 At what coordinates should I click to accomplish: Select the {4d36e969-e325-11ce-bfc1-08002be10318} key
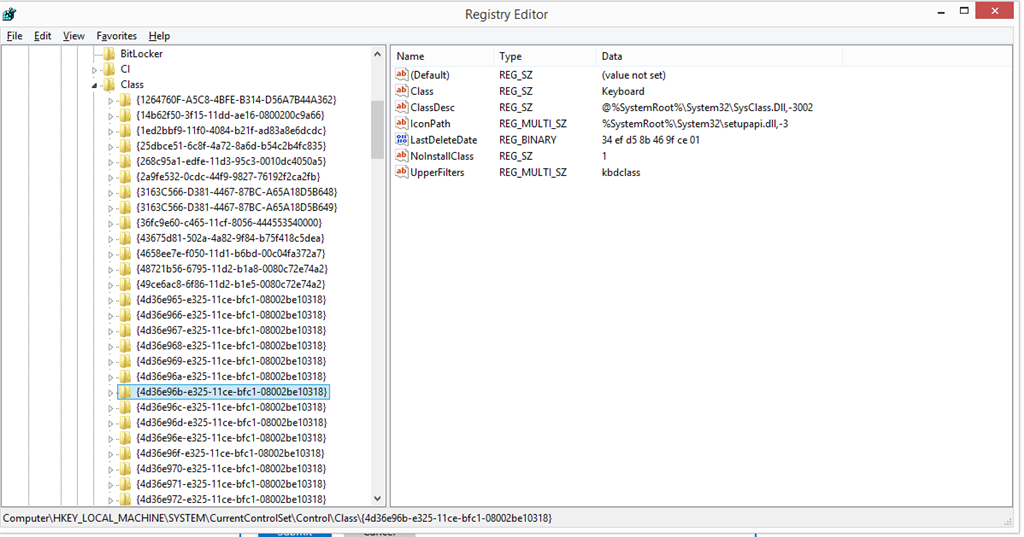click(x=231, y=361)
